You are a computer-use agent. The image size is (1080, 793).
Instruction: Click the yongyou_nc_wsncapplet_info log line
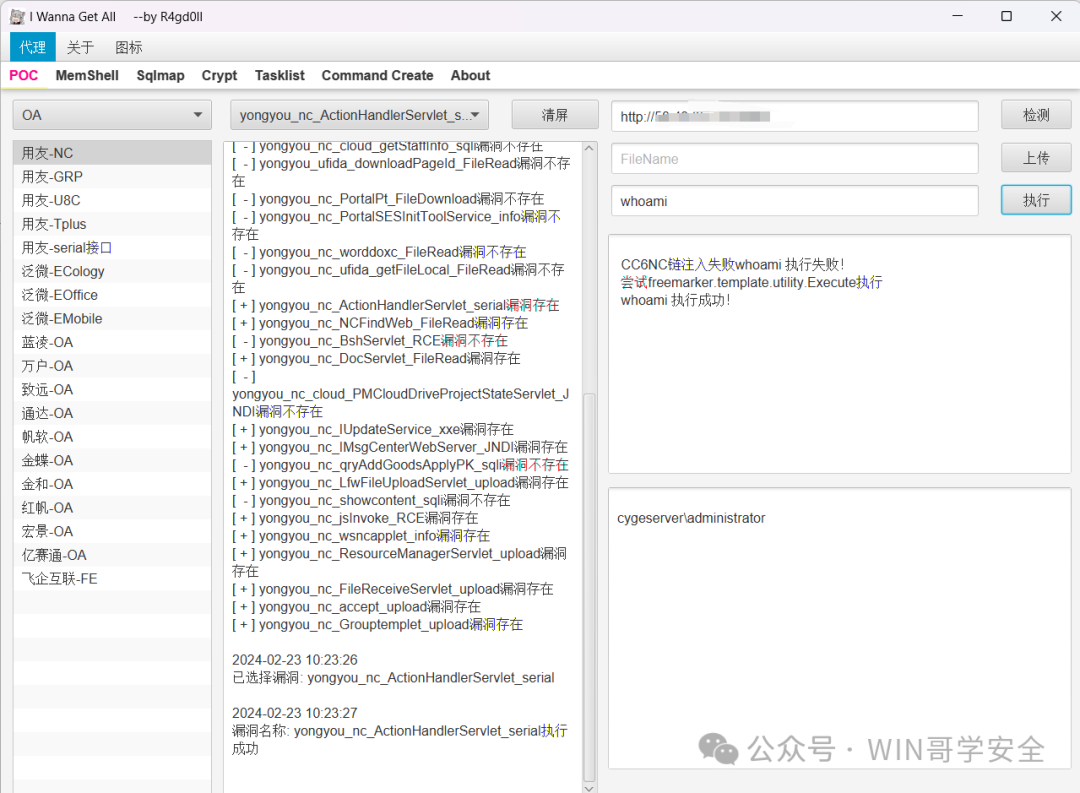(x=361, y=536)
